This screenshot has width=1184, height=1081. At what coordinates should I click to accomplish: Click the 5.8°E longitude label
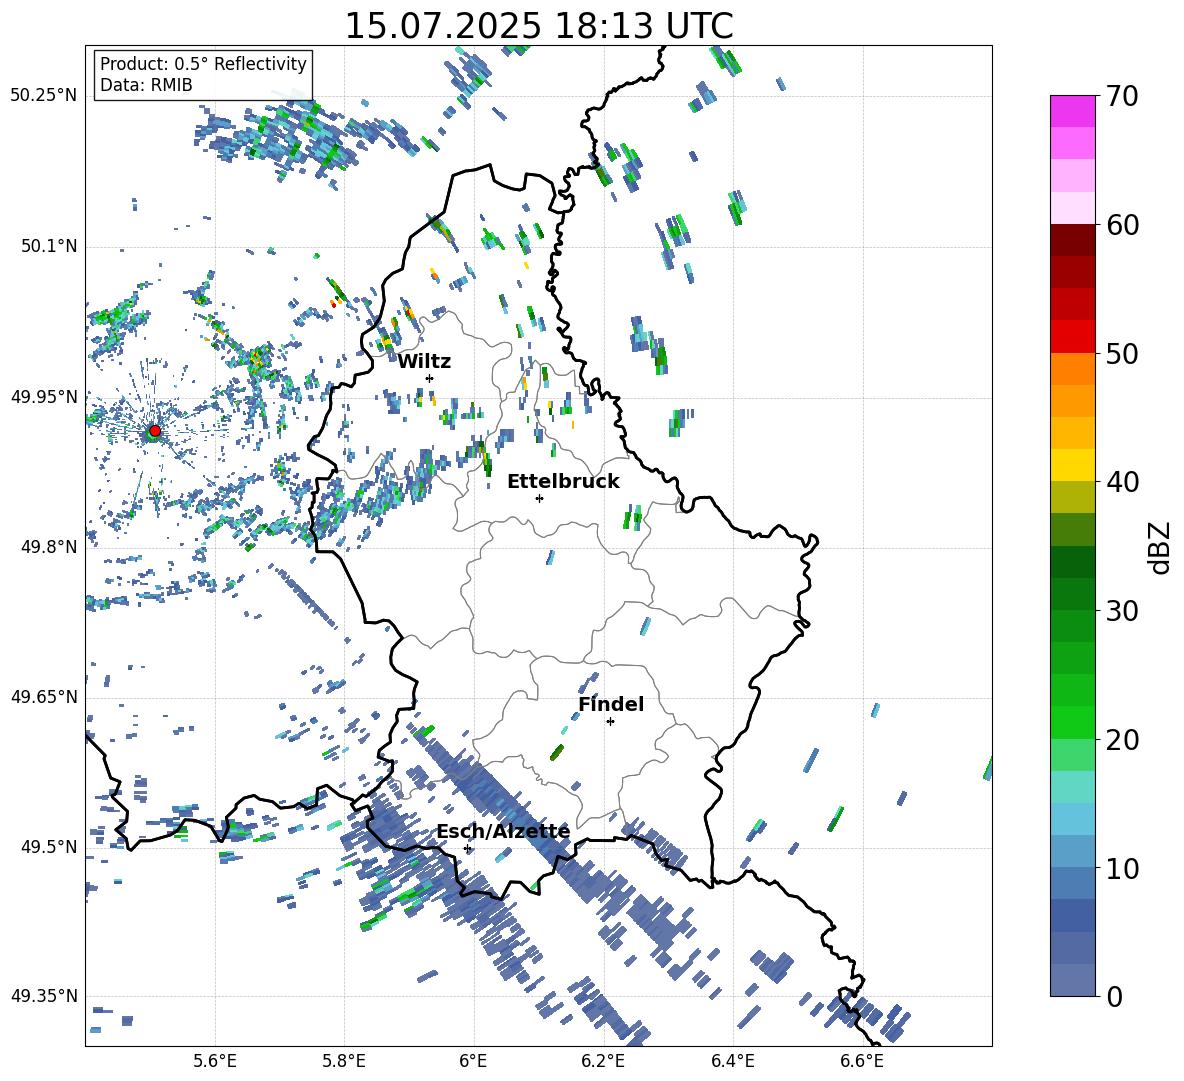click(344, 1061)
